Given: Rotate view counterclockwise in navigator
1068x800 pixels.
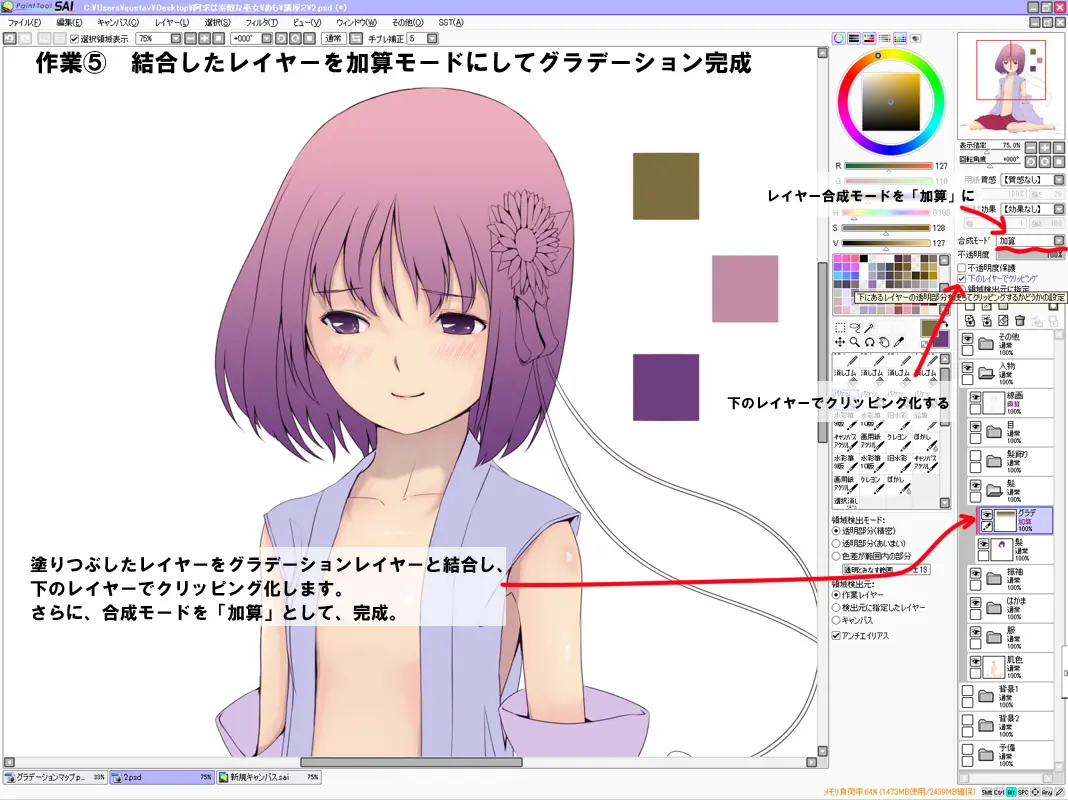Looking at the screenshot, I should [1031, 161].
